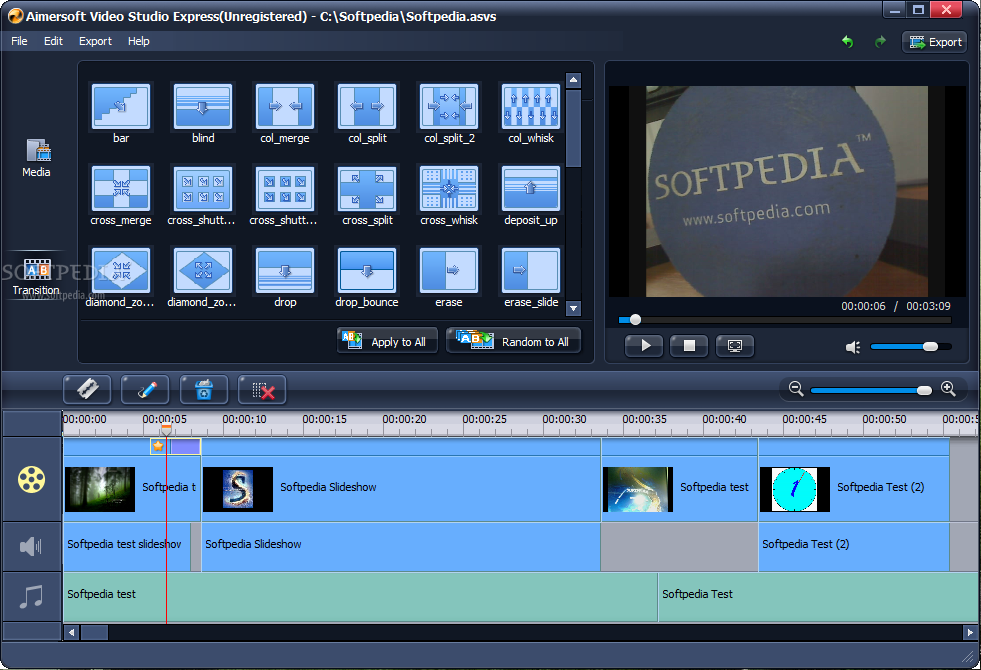Open the Help menu
The image size is (981, 670).
tap(139, 41)
